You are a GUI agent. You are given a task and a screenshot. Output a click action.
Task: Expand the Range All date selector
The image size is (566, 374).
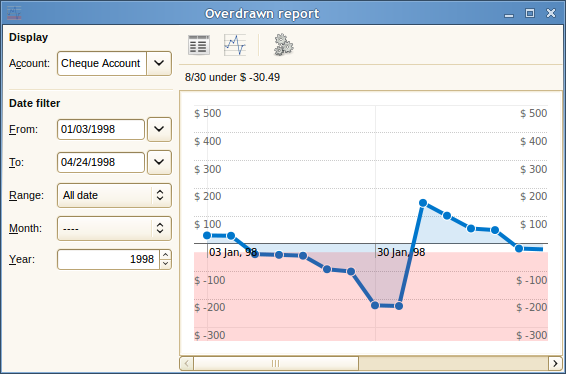point(114,195)
